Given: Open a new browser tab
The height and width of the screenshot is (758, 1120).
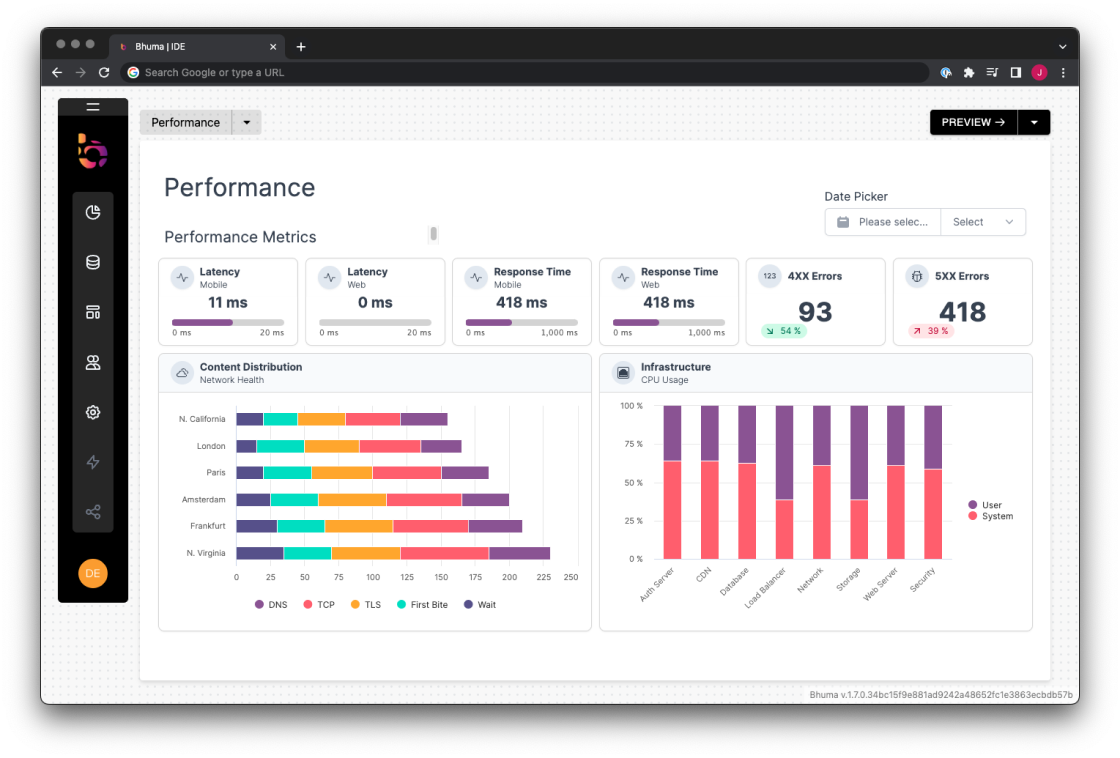Looking at the screenshot, I should (x=301, y=46).
